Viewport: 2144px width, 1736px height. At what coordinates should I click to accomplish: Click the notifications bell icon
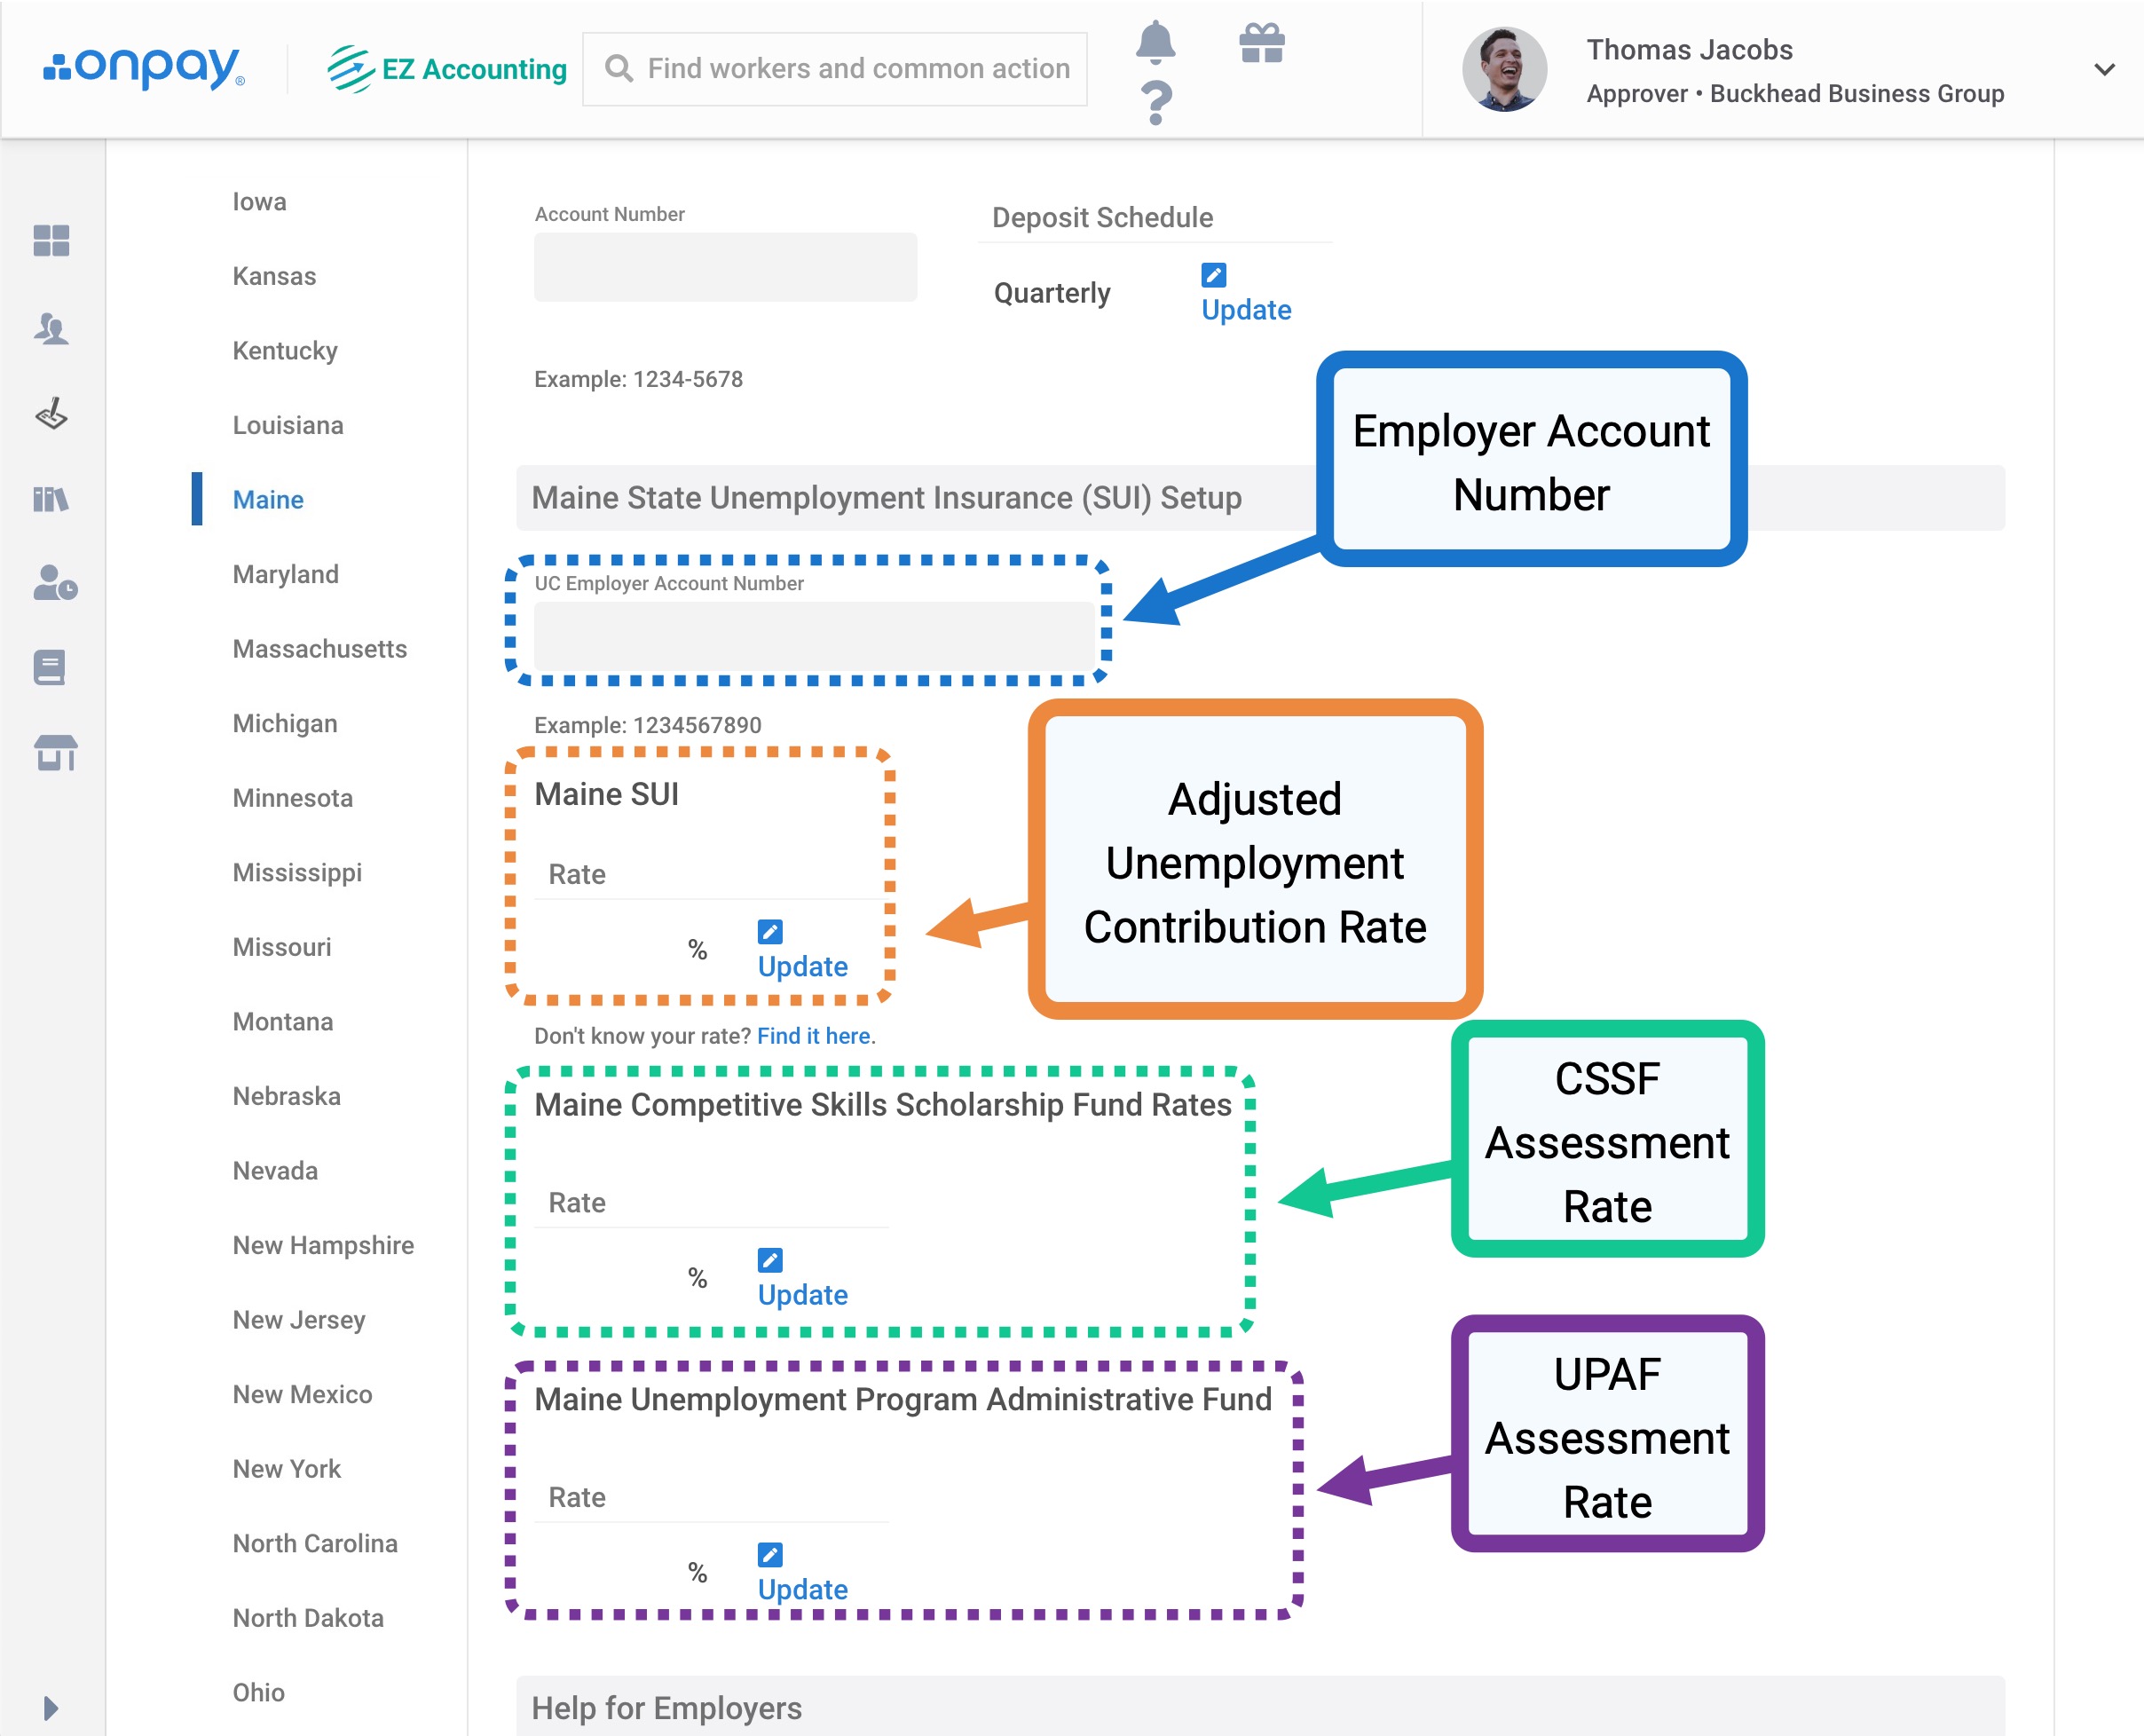pyautogui.click(x=1155, y=41)
